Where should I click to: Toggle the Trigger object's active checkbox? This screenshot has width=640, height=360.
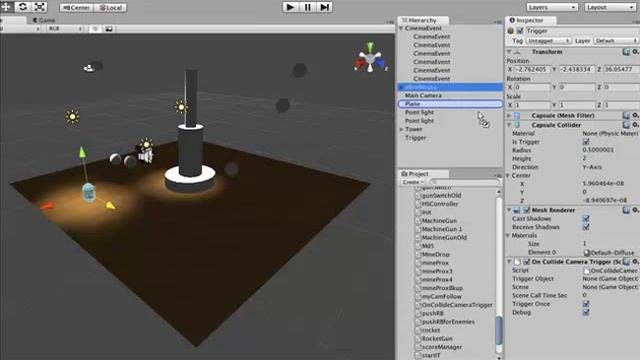point(520,31)
